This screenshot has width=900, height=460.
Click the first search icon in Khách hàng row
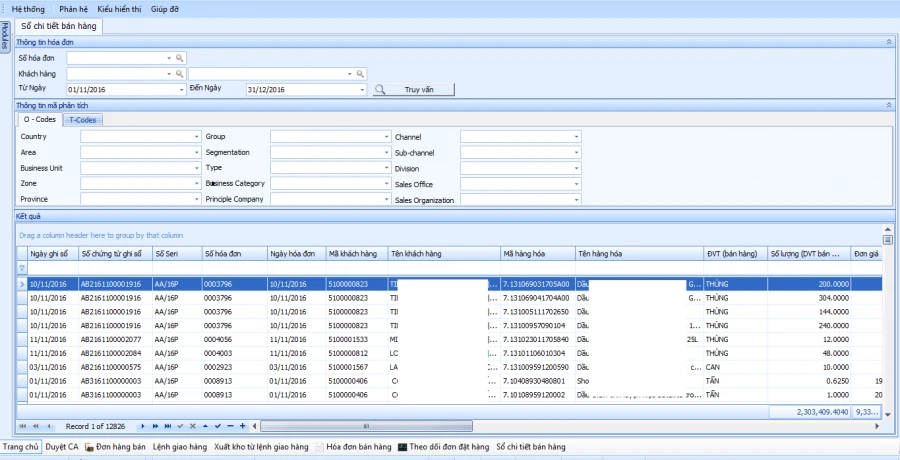180,74
